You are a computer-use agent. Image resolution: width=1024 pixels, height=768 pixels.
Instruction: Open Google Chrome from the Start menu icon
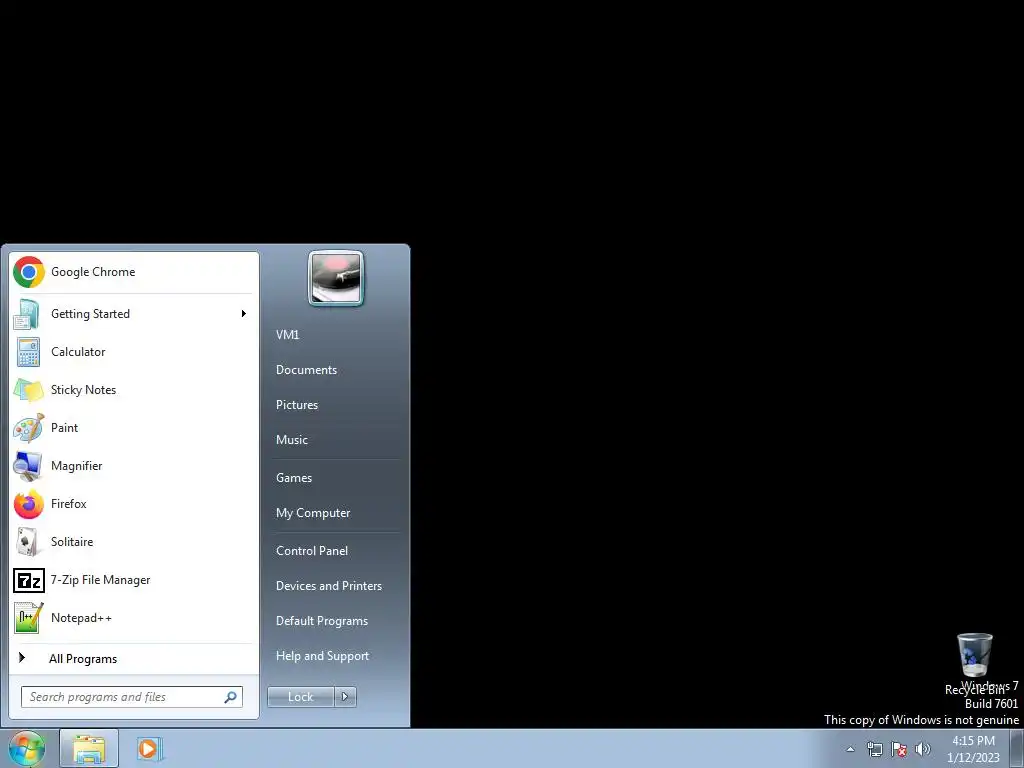pyautogui.click(x=29, y=272)
